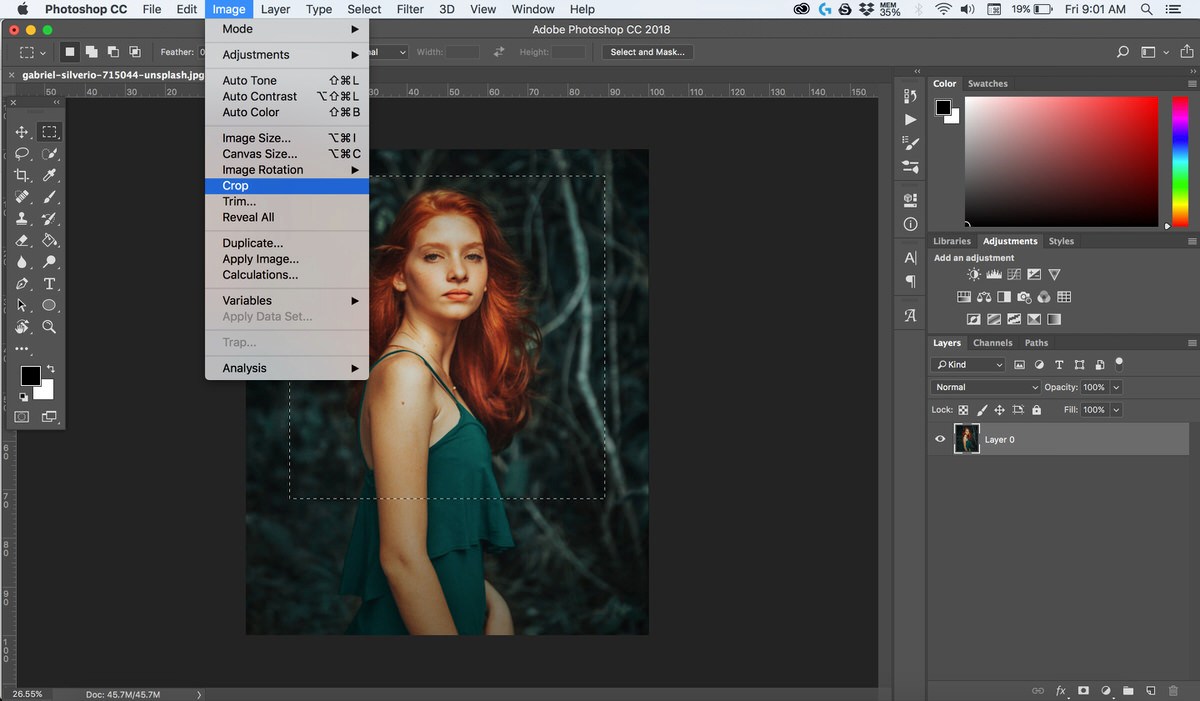Open the Opacity dropdown arrow
Viewport: 1200px width, 701px height.
click(1116, 387)
